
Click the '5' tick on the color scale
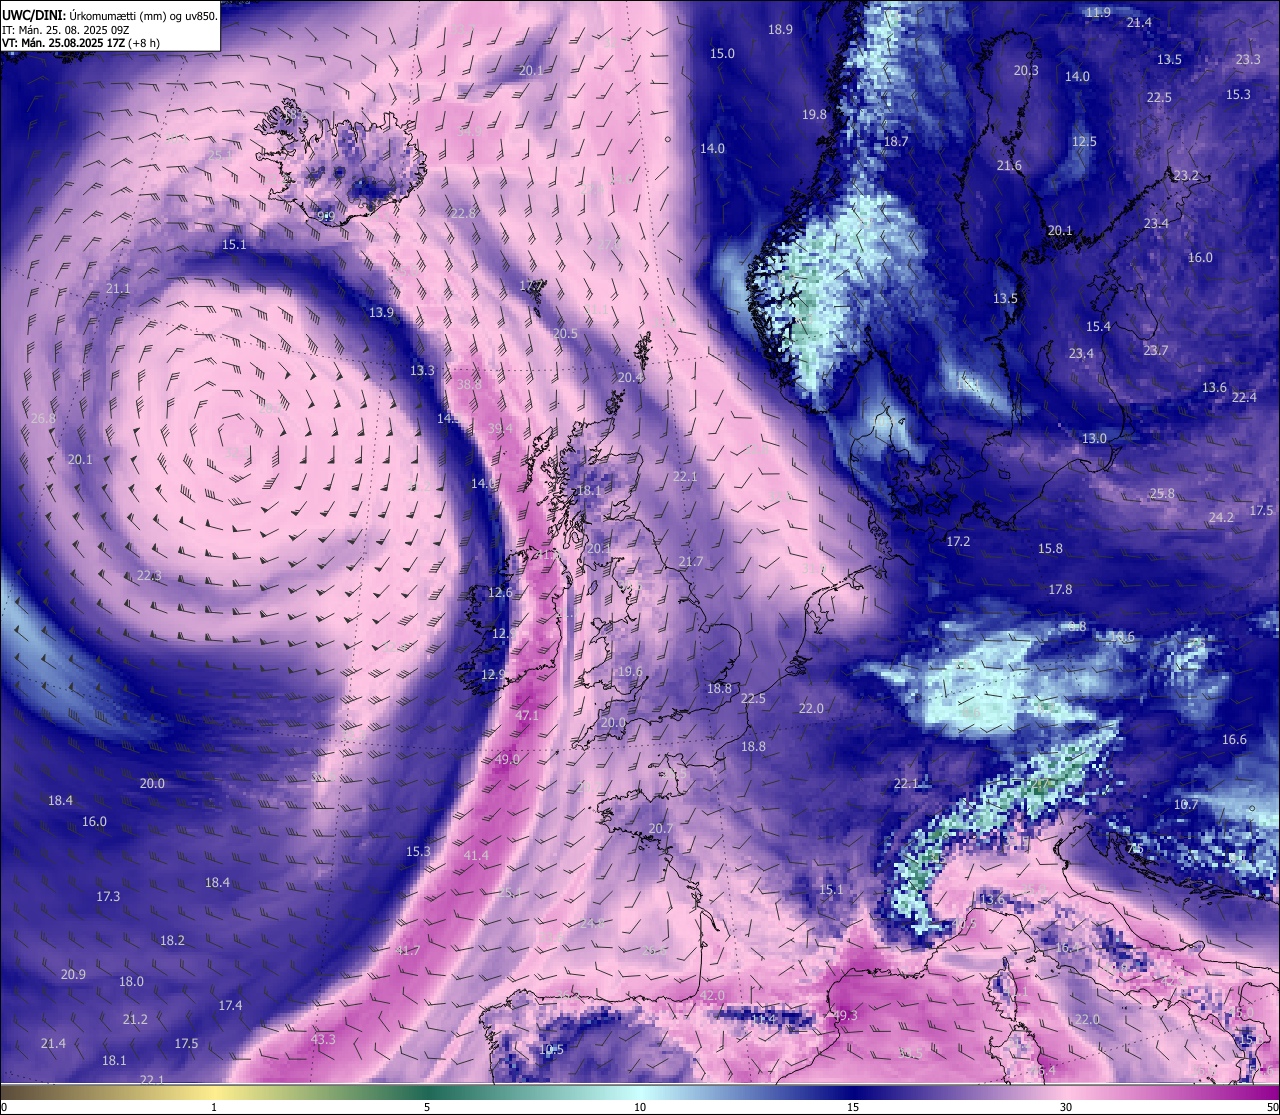[427, 1107]
